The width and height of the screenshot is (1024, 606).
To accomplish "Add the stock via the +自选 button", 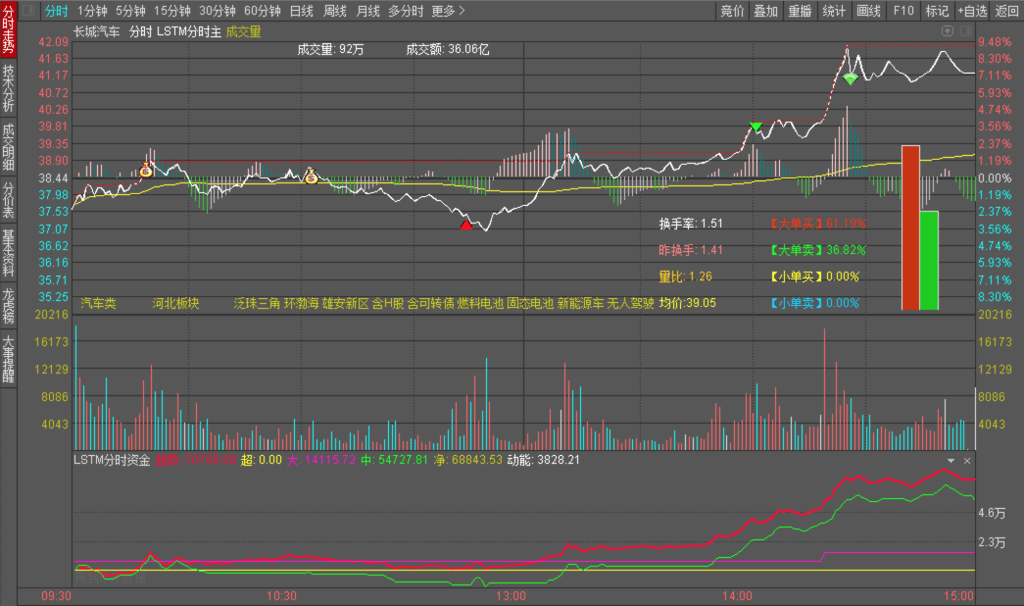I will (x=972, y=11).
